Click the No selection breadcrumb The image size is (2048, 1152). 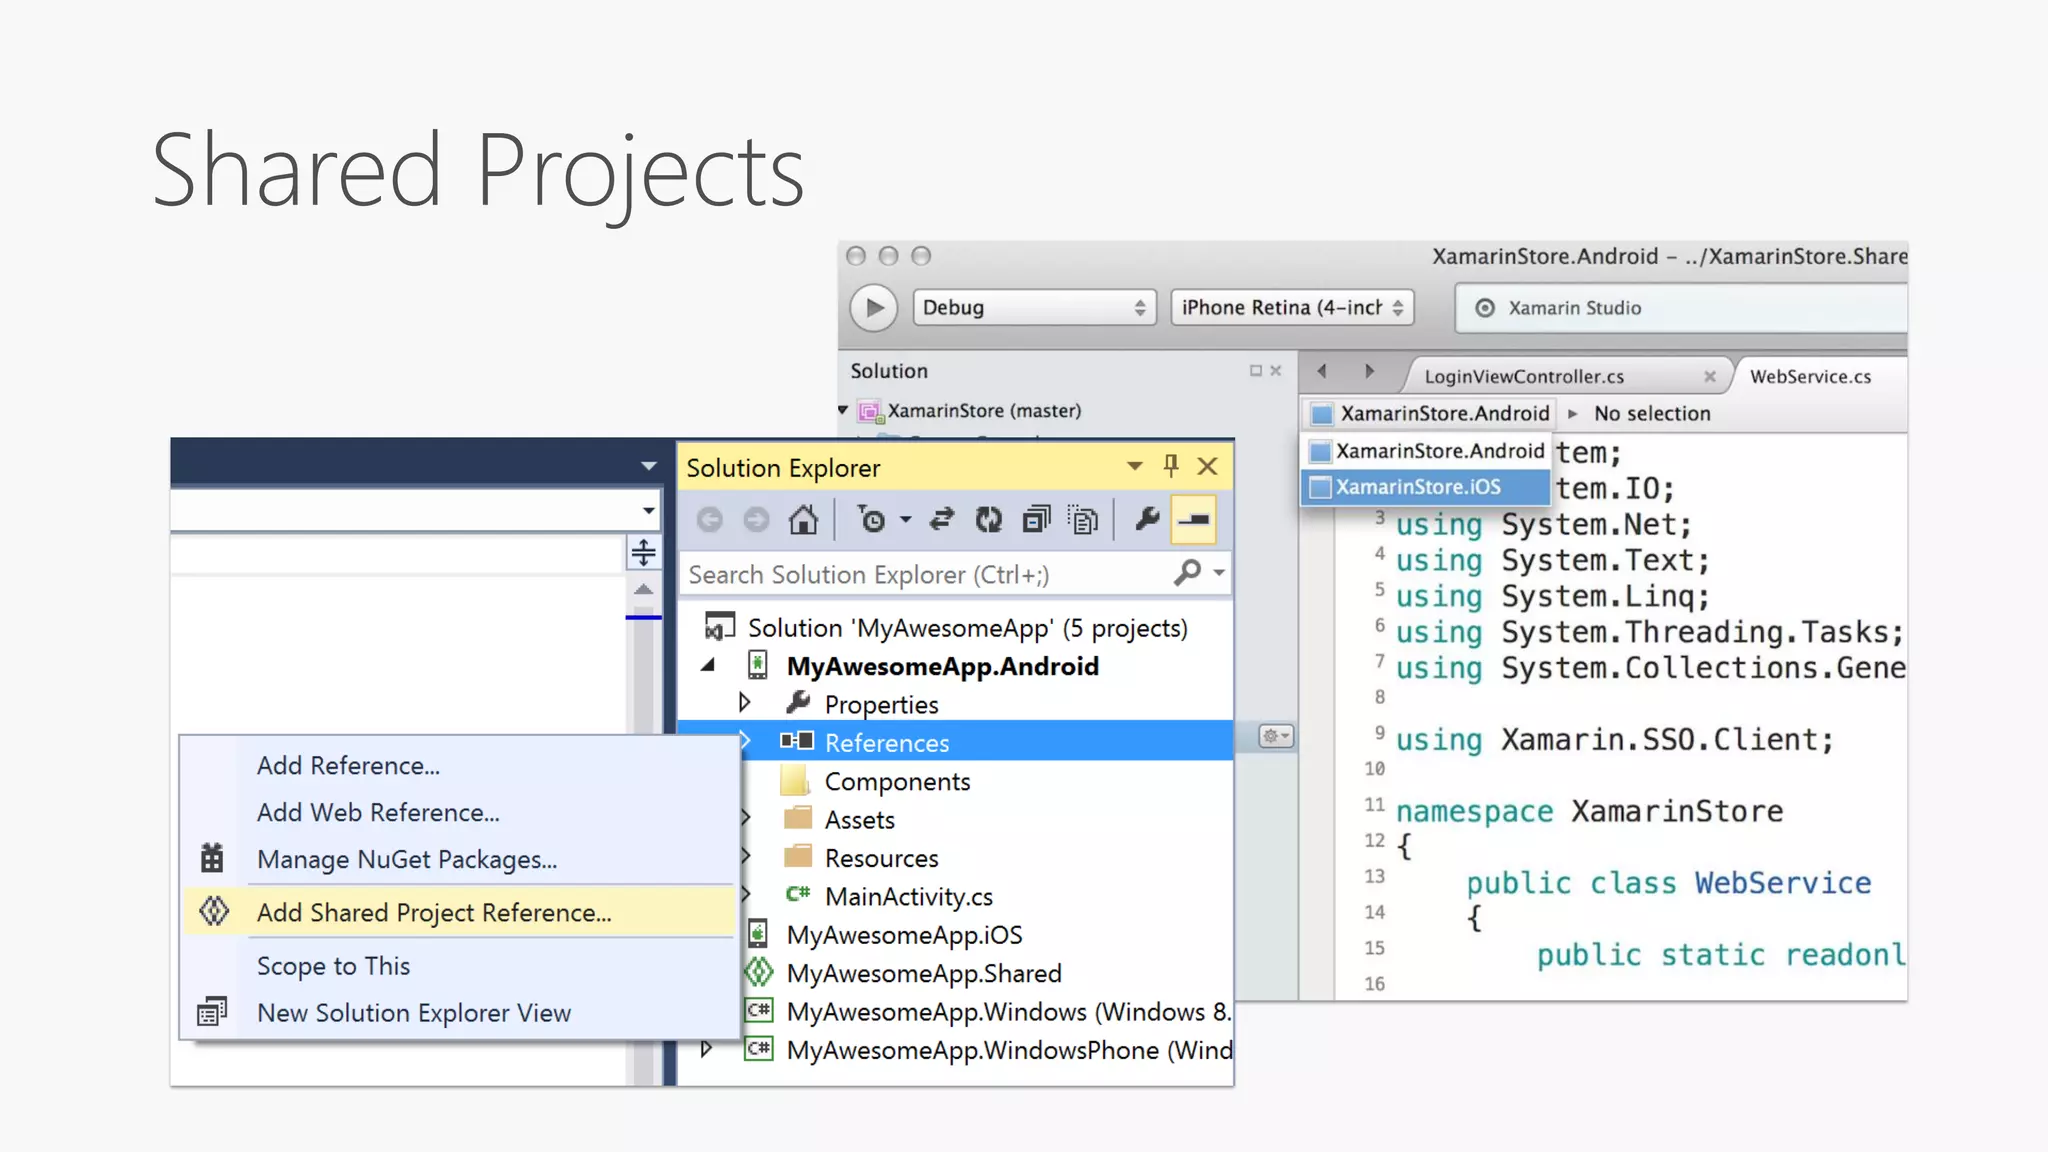tap(1652, 413)
